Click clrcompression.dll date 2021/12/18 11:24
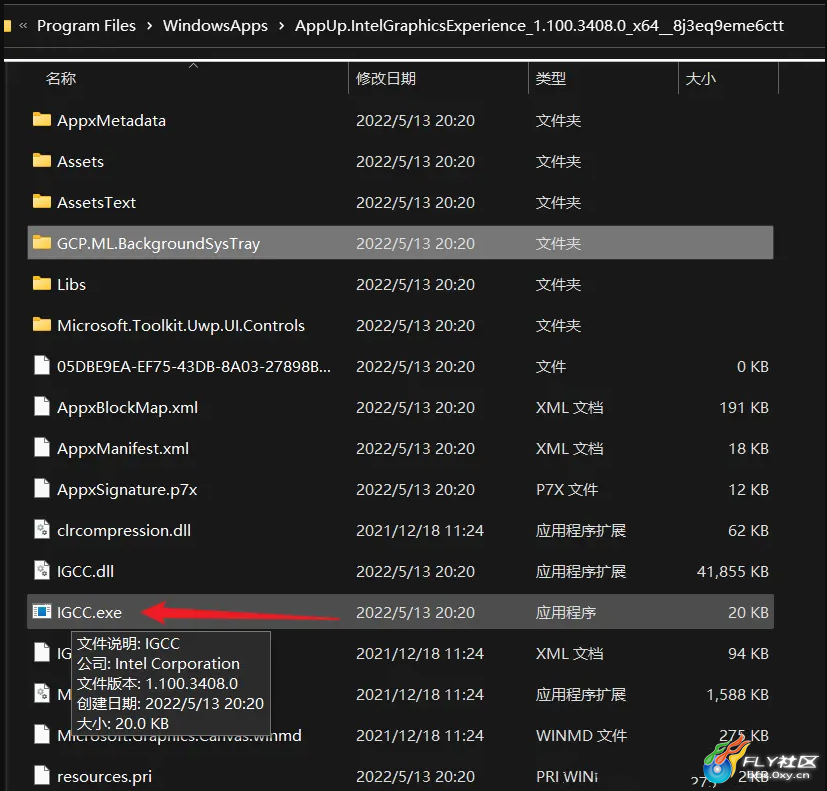827x791 pixels. point(419,530)
